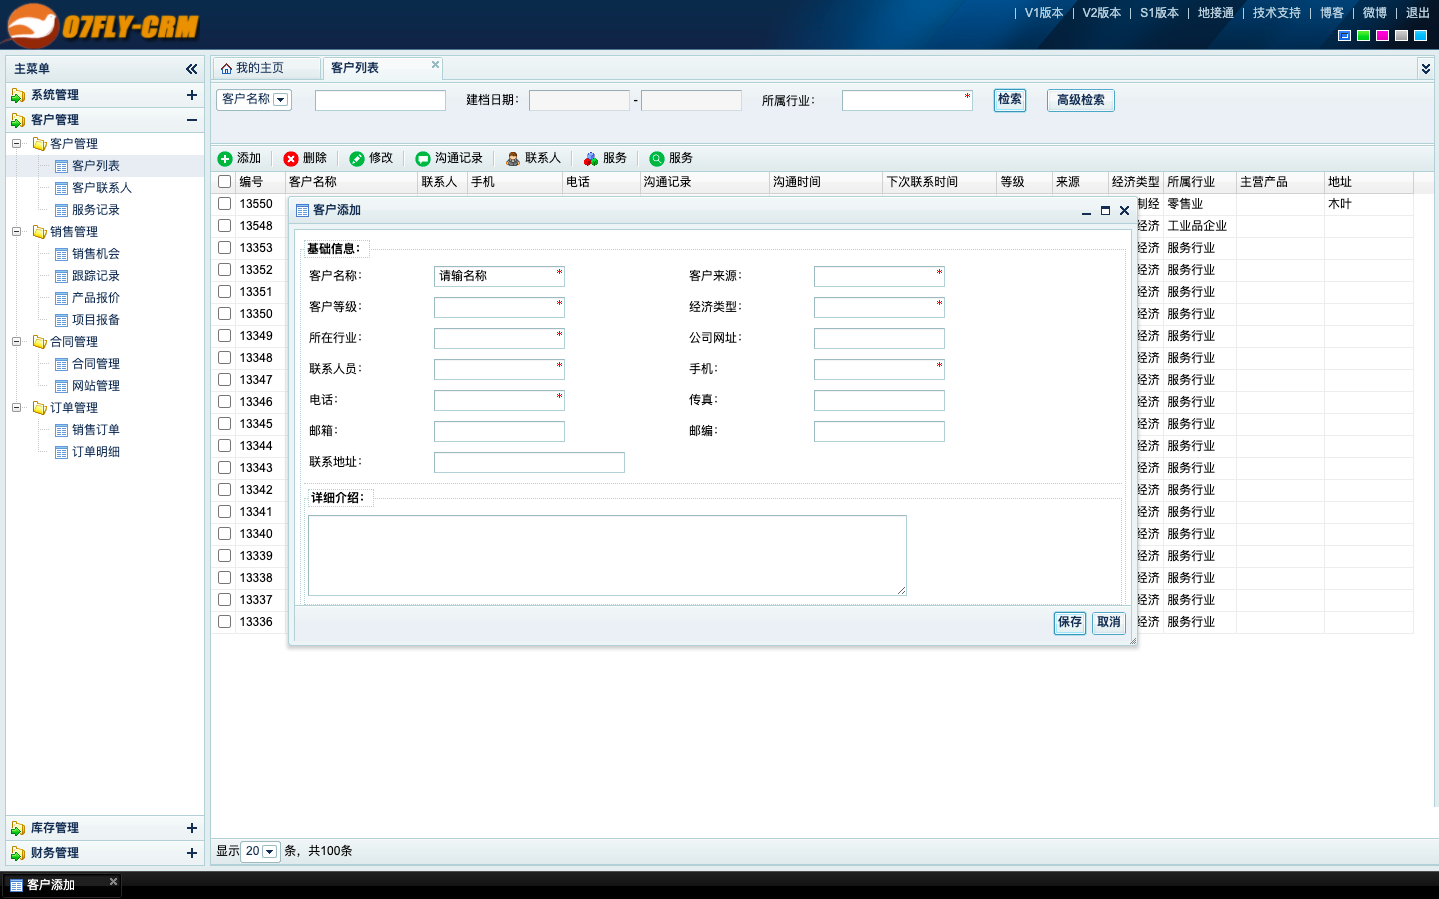Open 客户列表 in the sidebar tree

tap(96, 166)
